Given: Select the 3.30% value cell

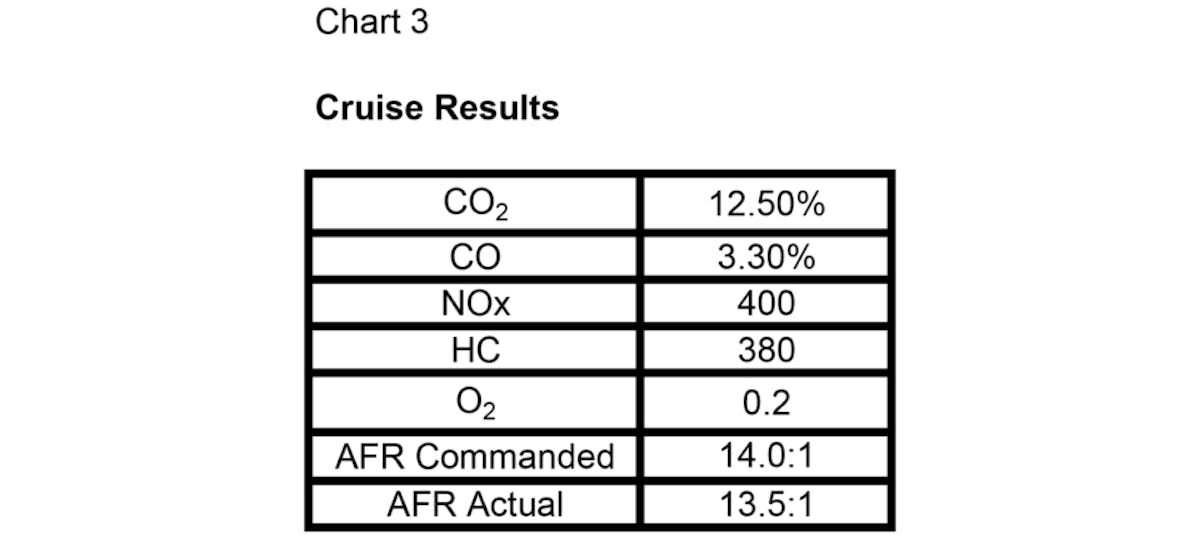Looking at the screenshot, I should 767,258.
